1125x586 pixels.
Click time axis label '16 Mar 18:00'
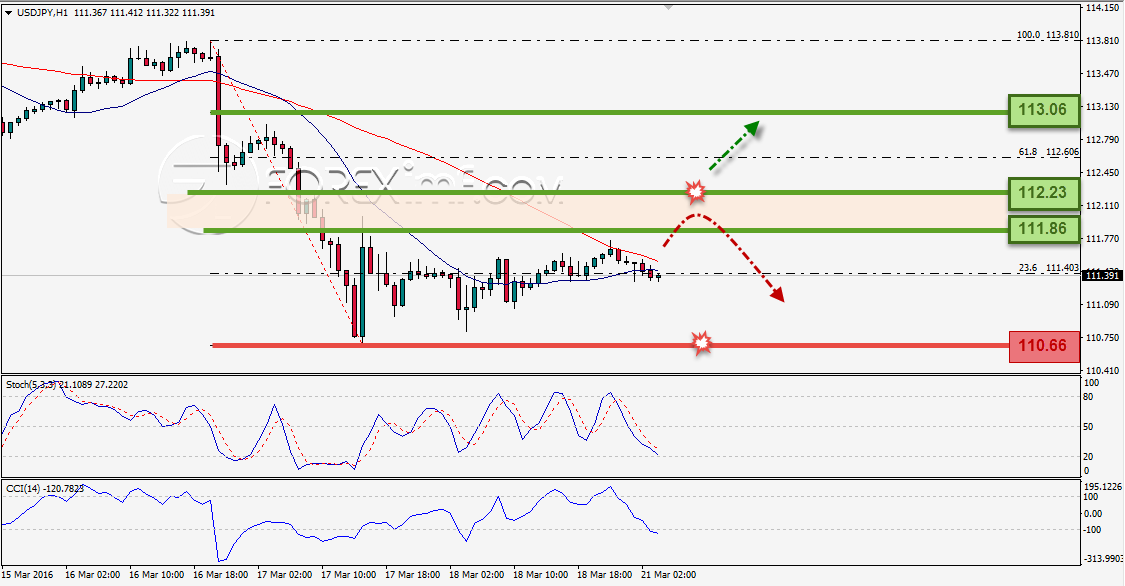[x=221, y=575]
